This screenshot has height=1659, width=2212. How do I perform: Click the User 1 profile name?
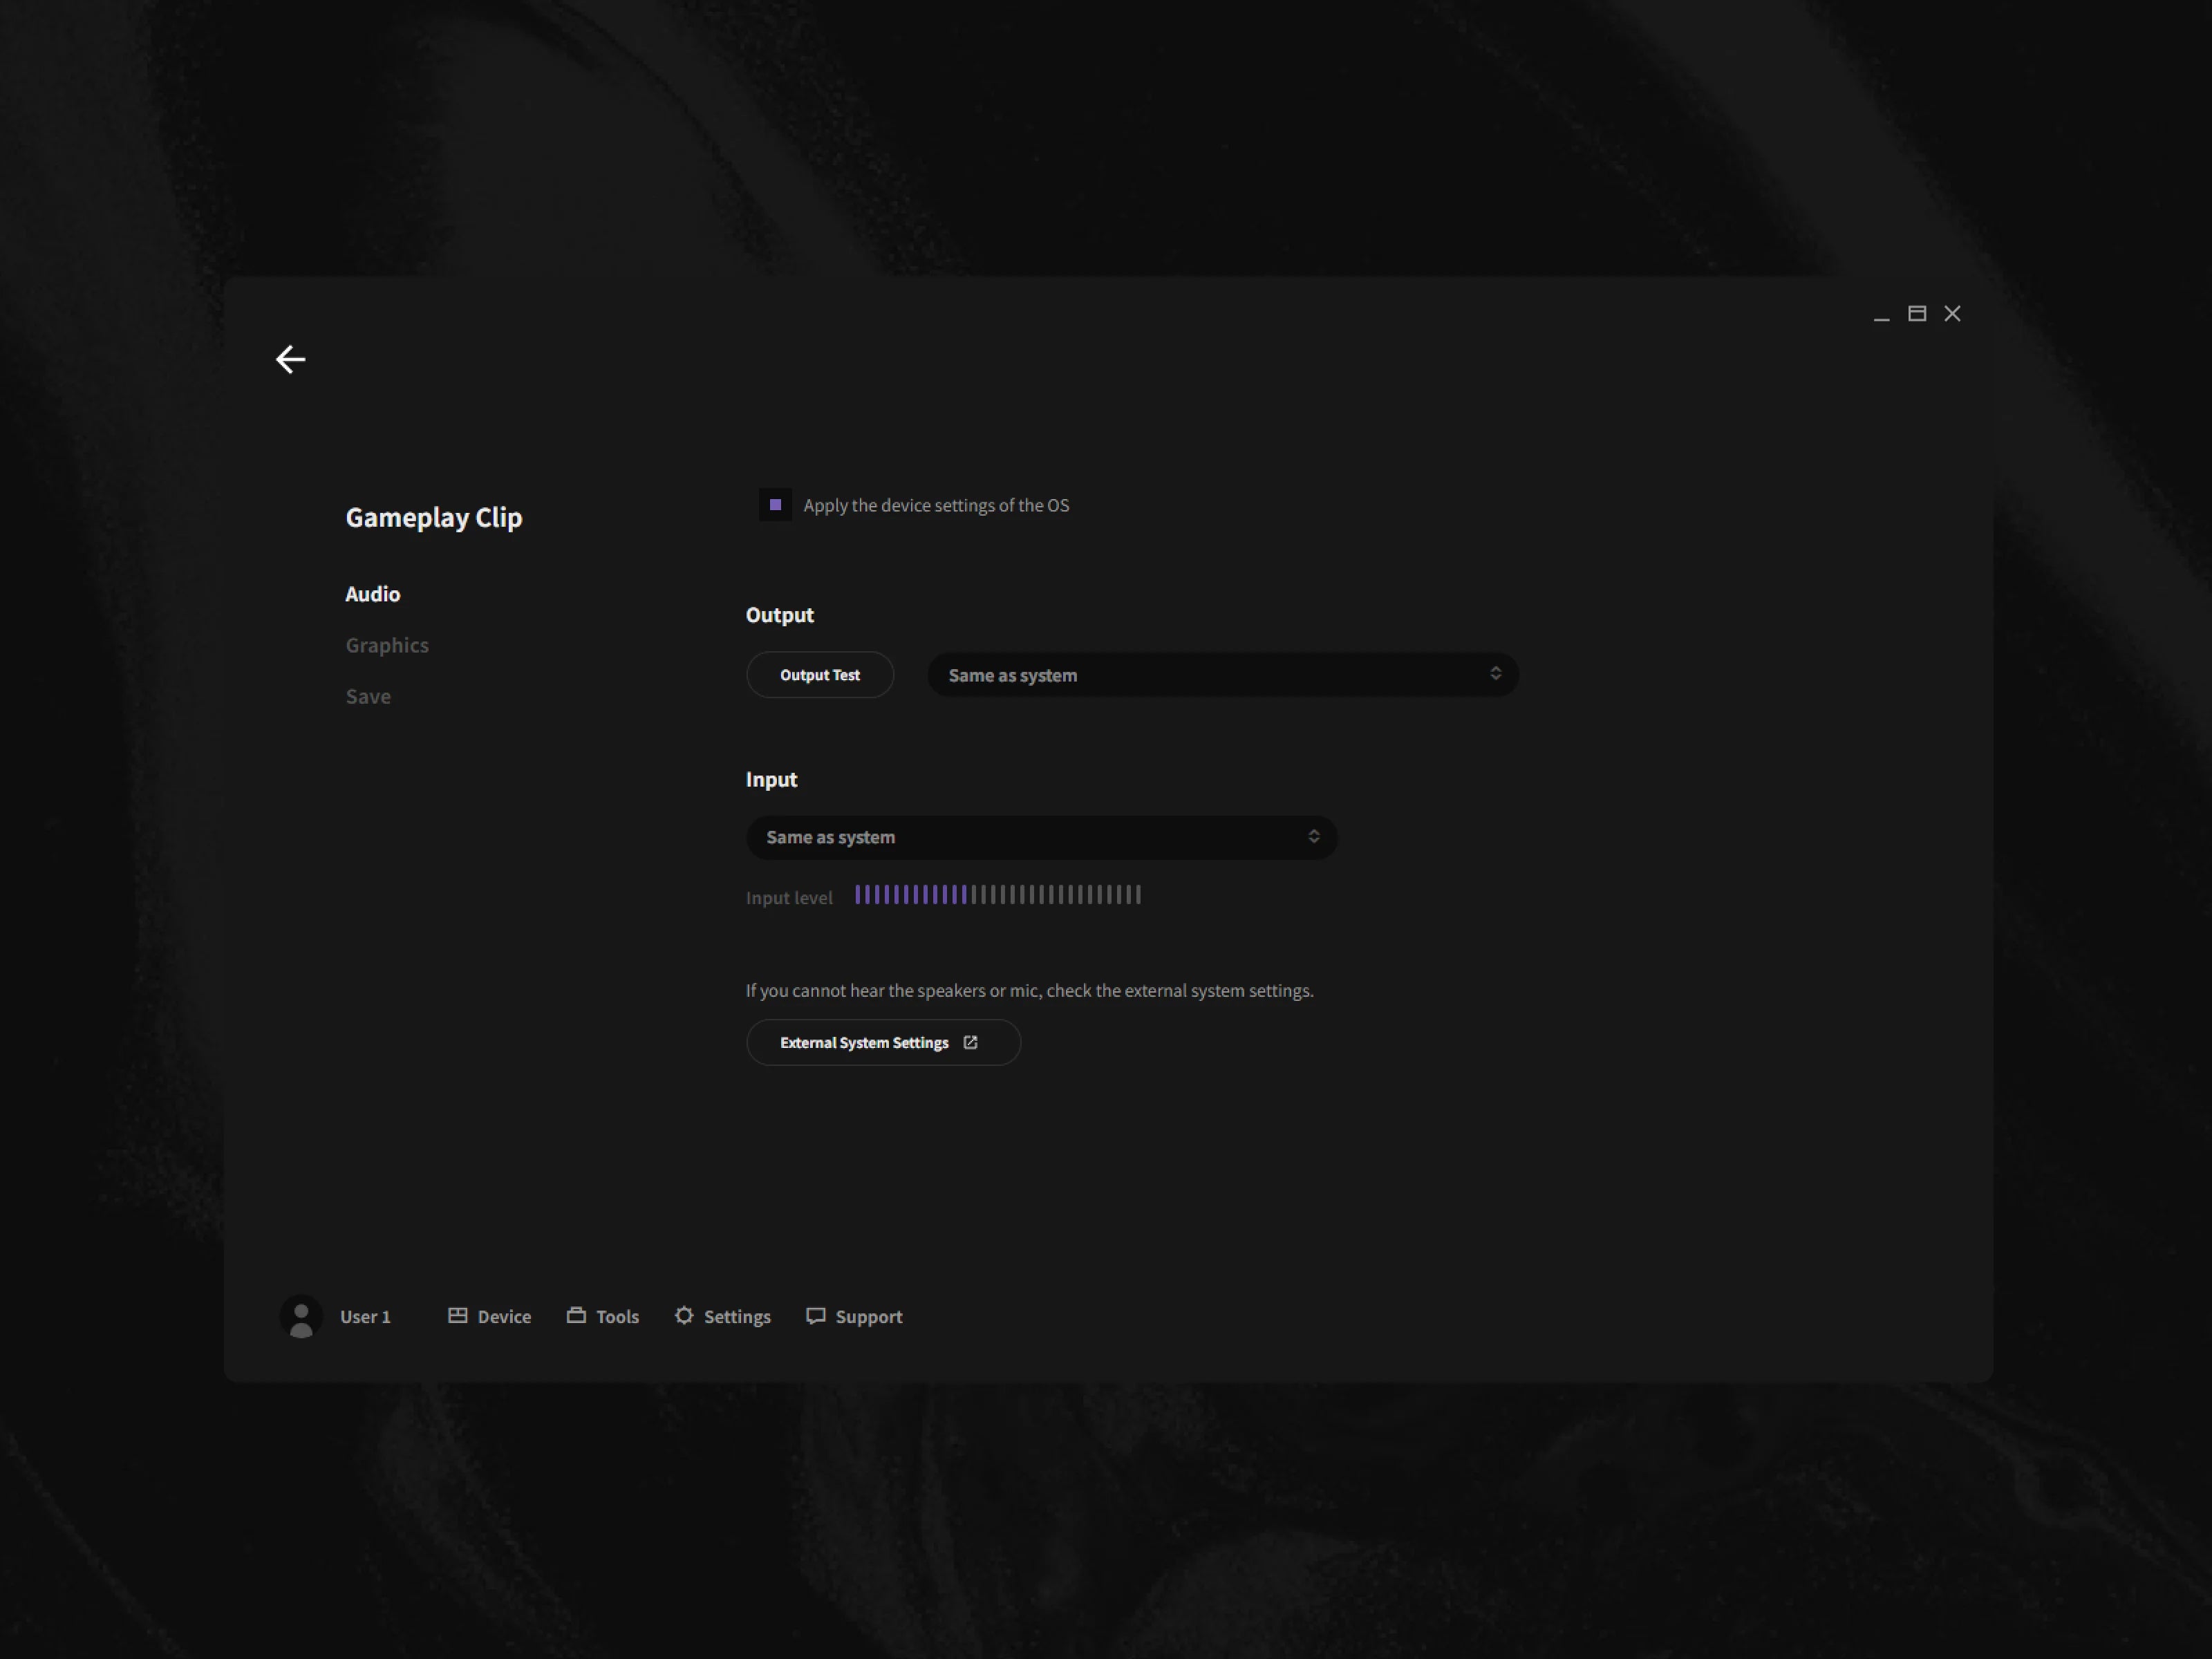[365, 1316]
